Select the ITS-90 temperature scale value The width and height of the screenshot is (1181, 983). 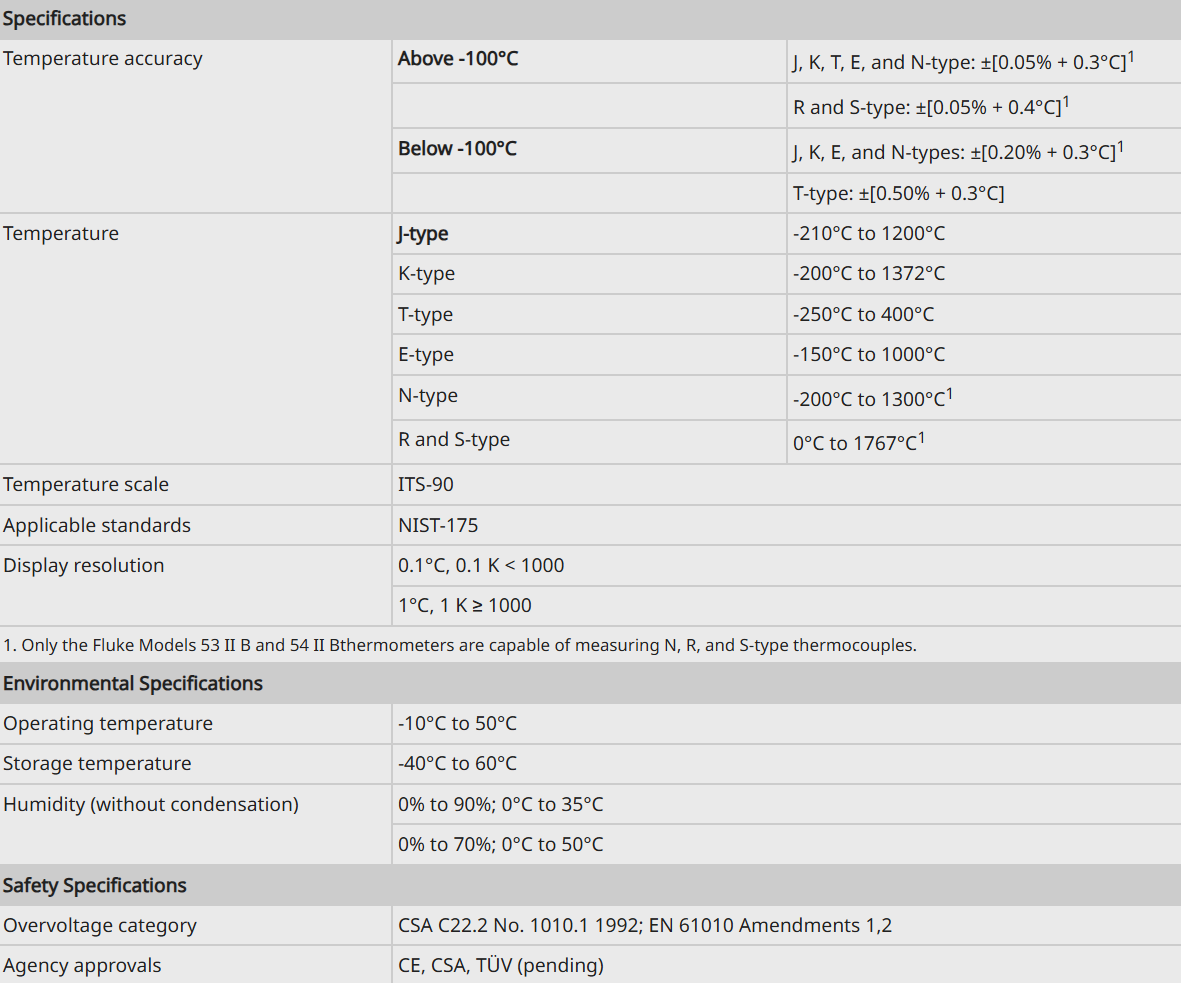(x=426, y=484)
